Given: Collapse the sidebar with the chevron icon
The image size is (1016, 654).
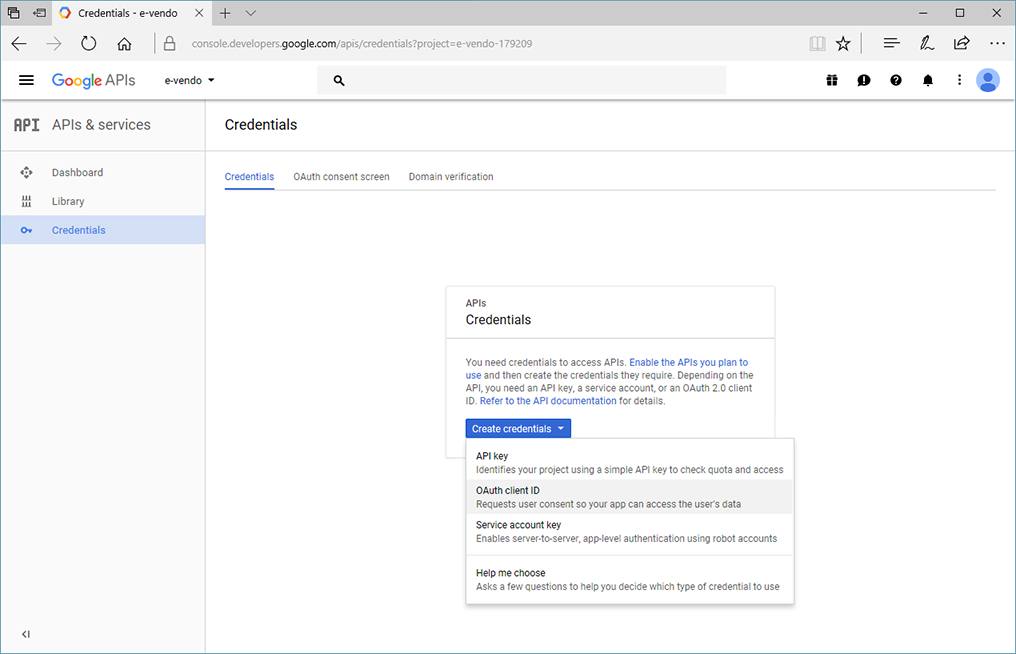Looking at the screenshot, I should tap(26, 634).
